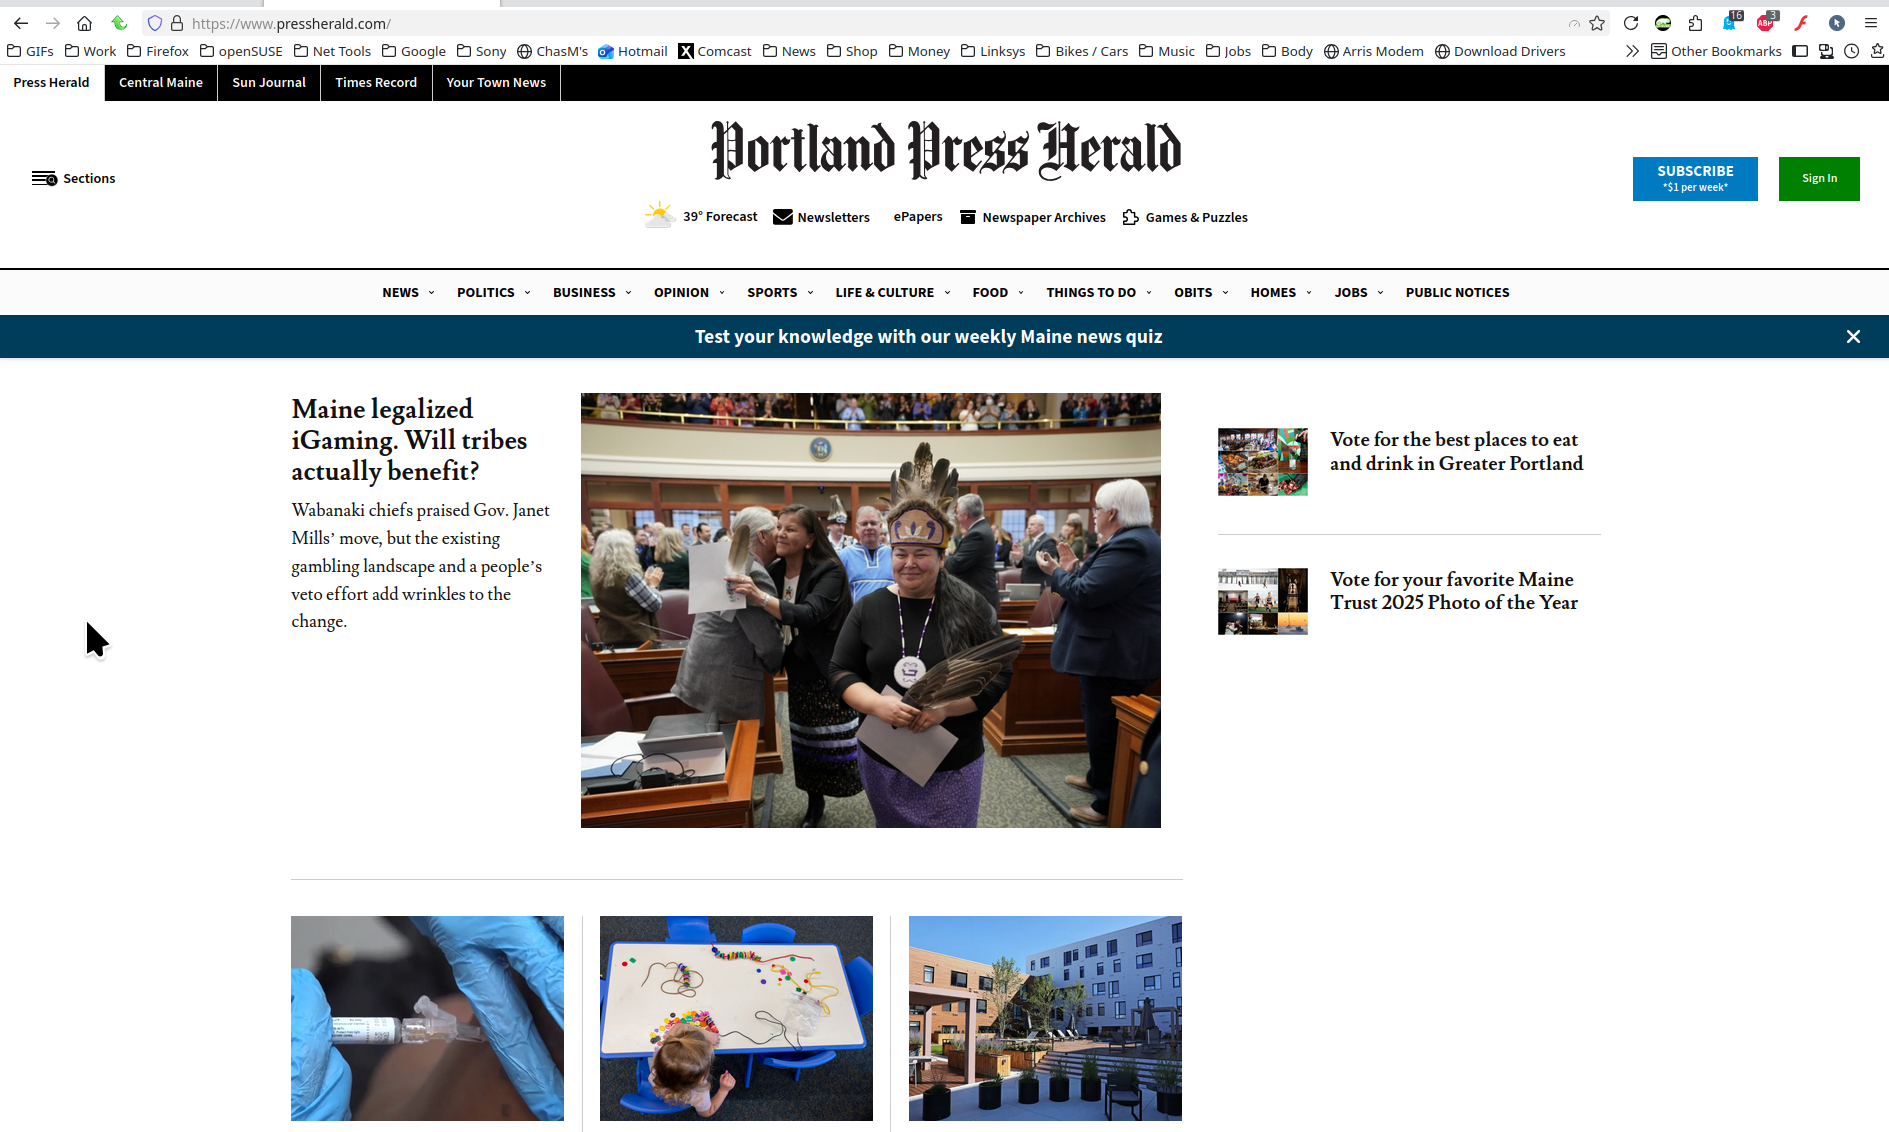1889x1132 pixels.
Task: Open the PUBLIC NOTICES menu item
Action: [x=1457, y=293]
